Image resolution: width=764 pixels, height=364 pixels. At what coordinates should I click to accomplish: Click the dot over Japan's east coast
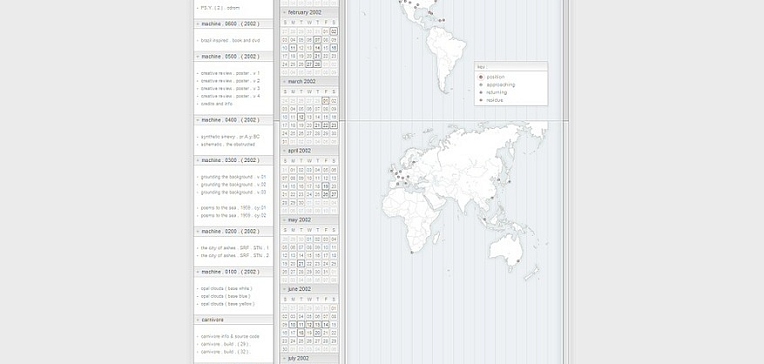(x=509, y=182)
